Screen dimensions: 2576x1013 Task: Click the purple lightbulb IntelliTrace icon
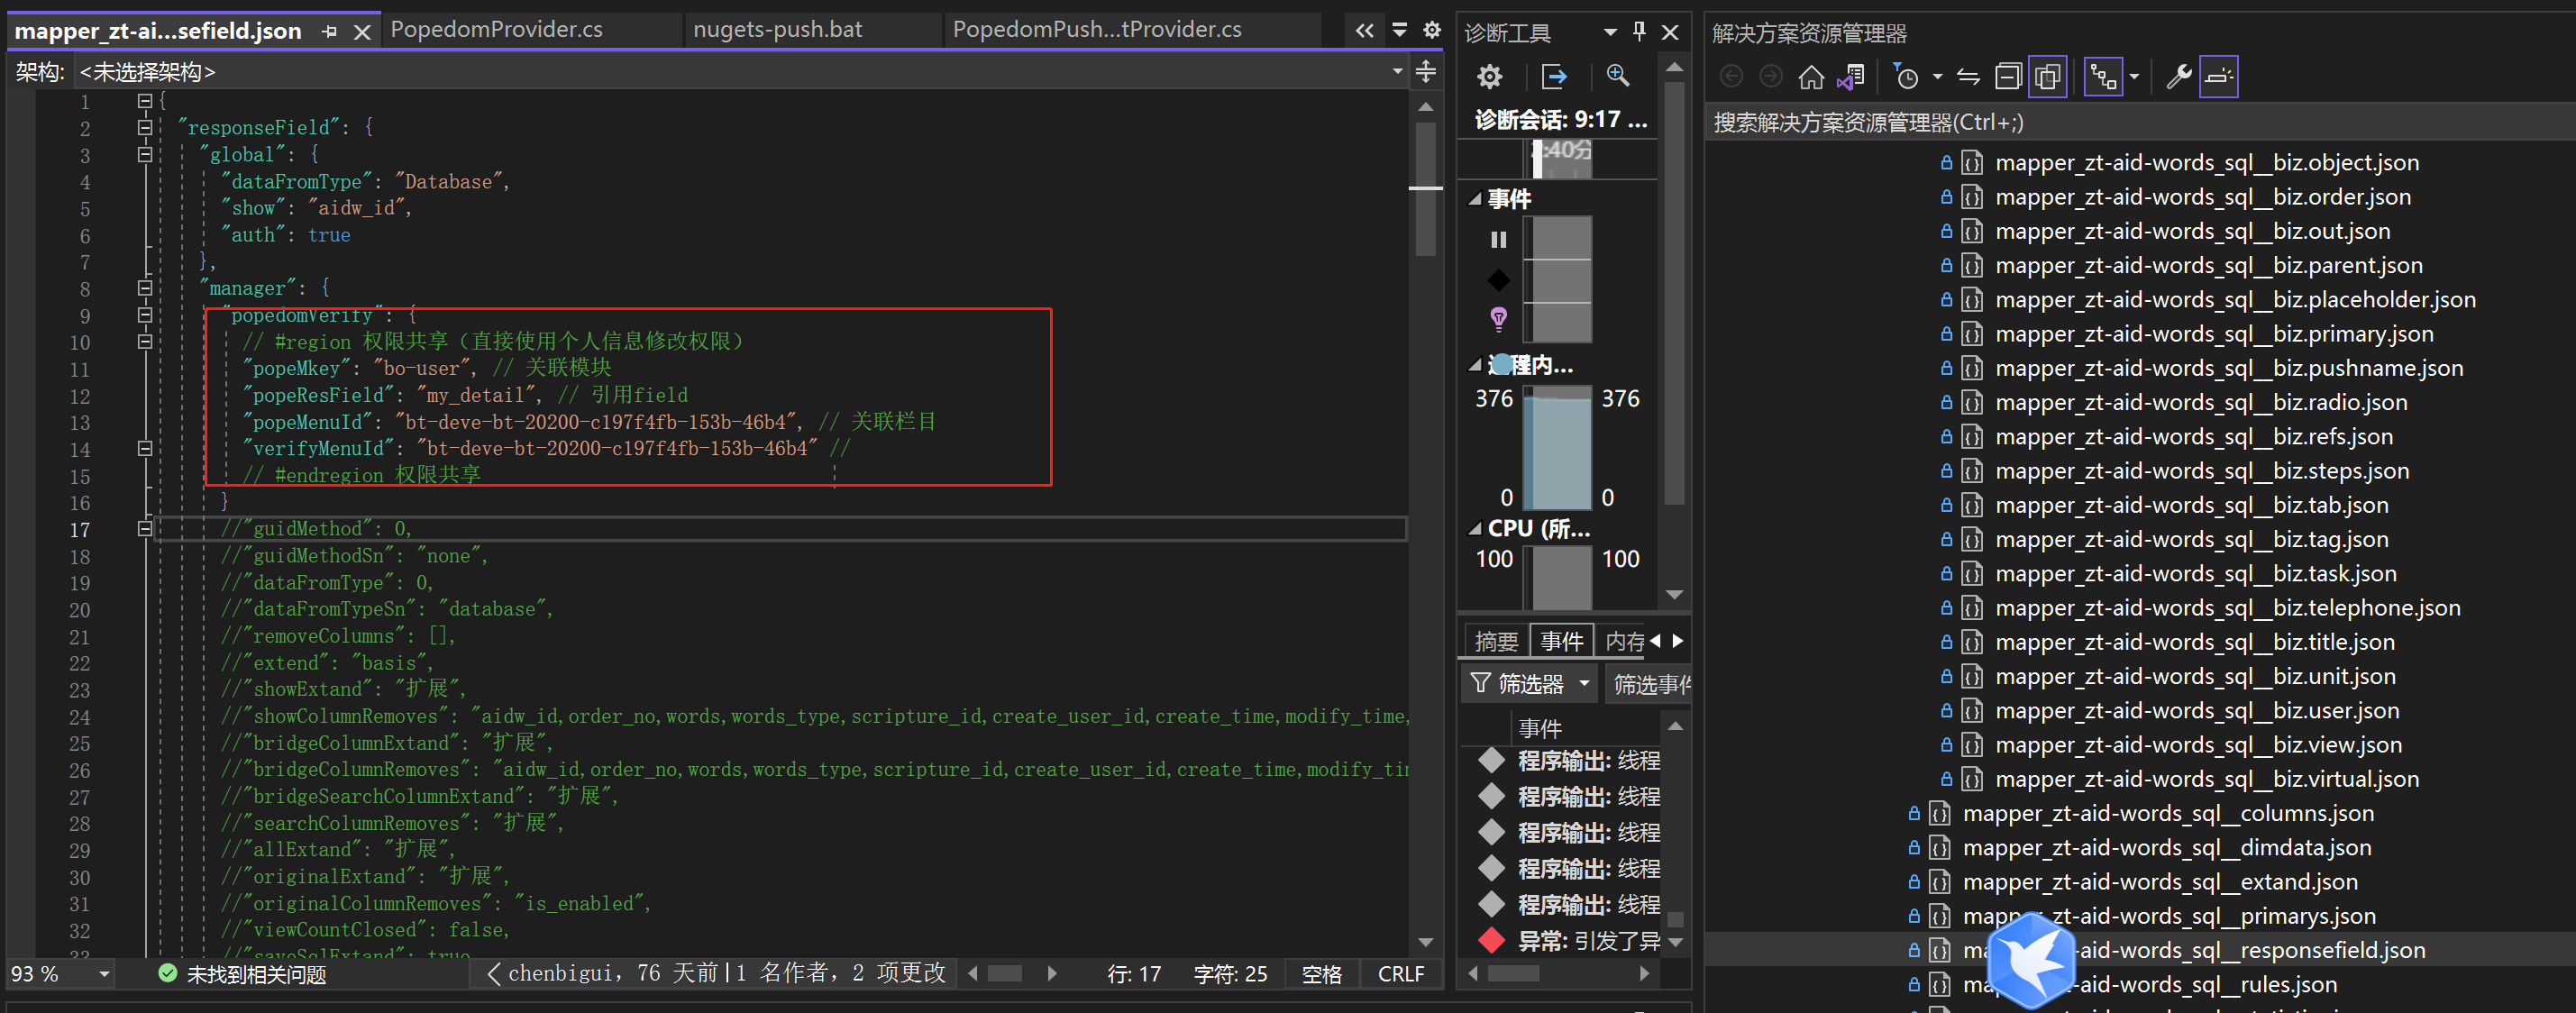(x=1498, y=319)
